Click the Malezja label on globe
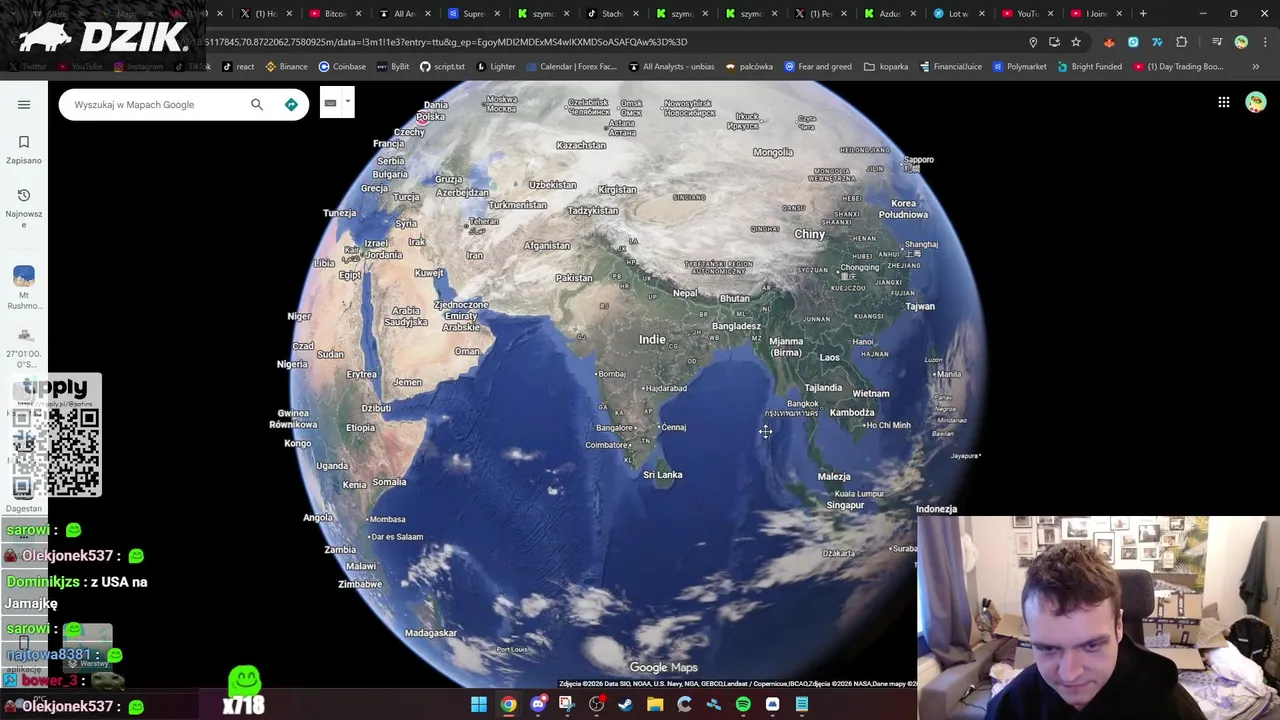Image resolution: width=1280 pixels, height=720 pixels. pyautogui.click(x=834, y=477)
